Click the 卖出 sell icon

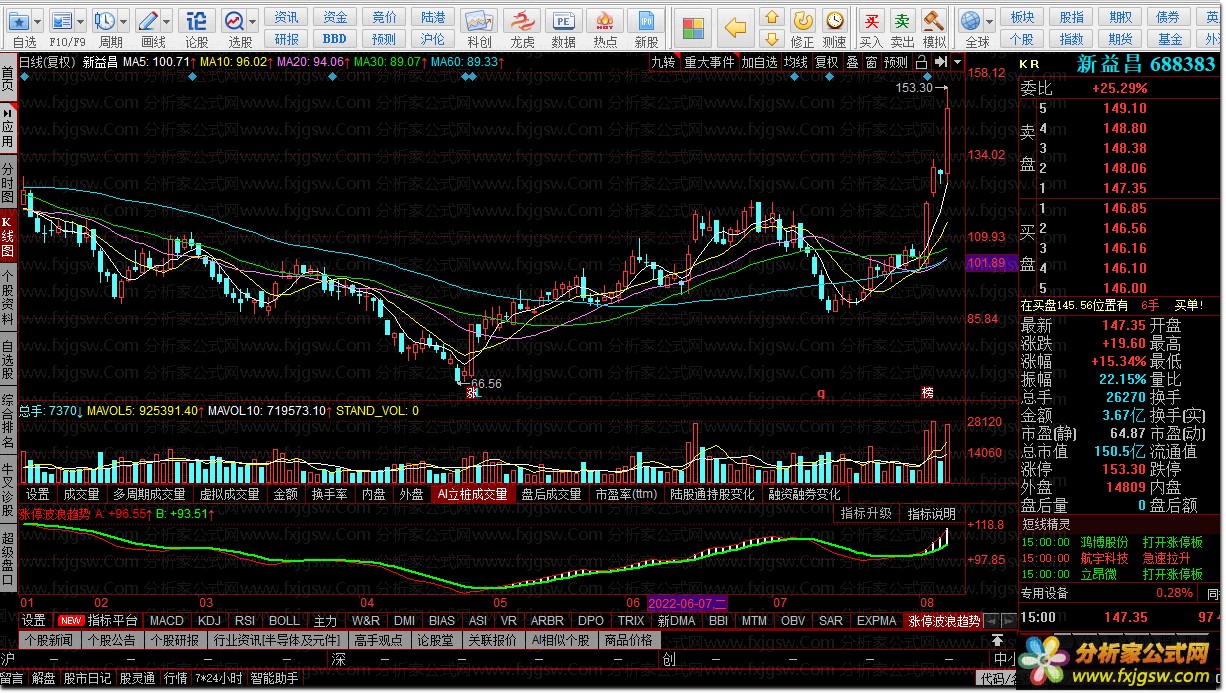pyautogui.click(x=903, y=20)
